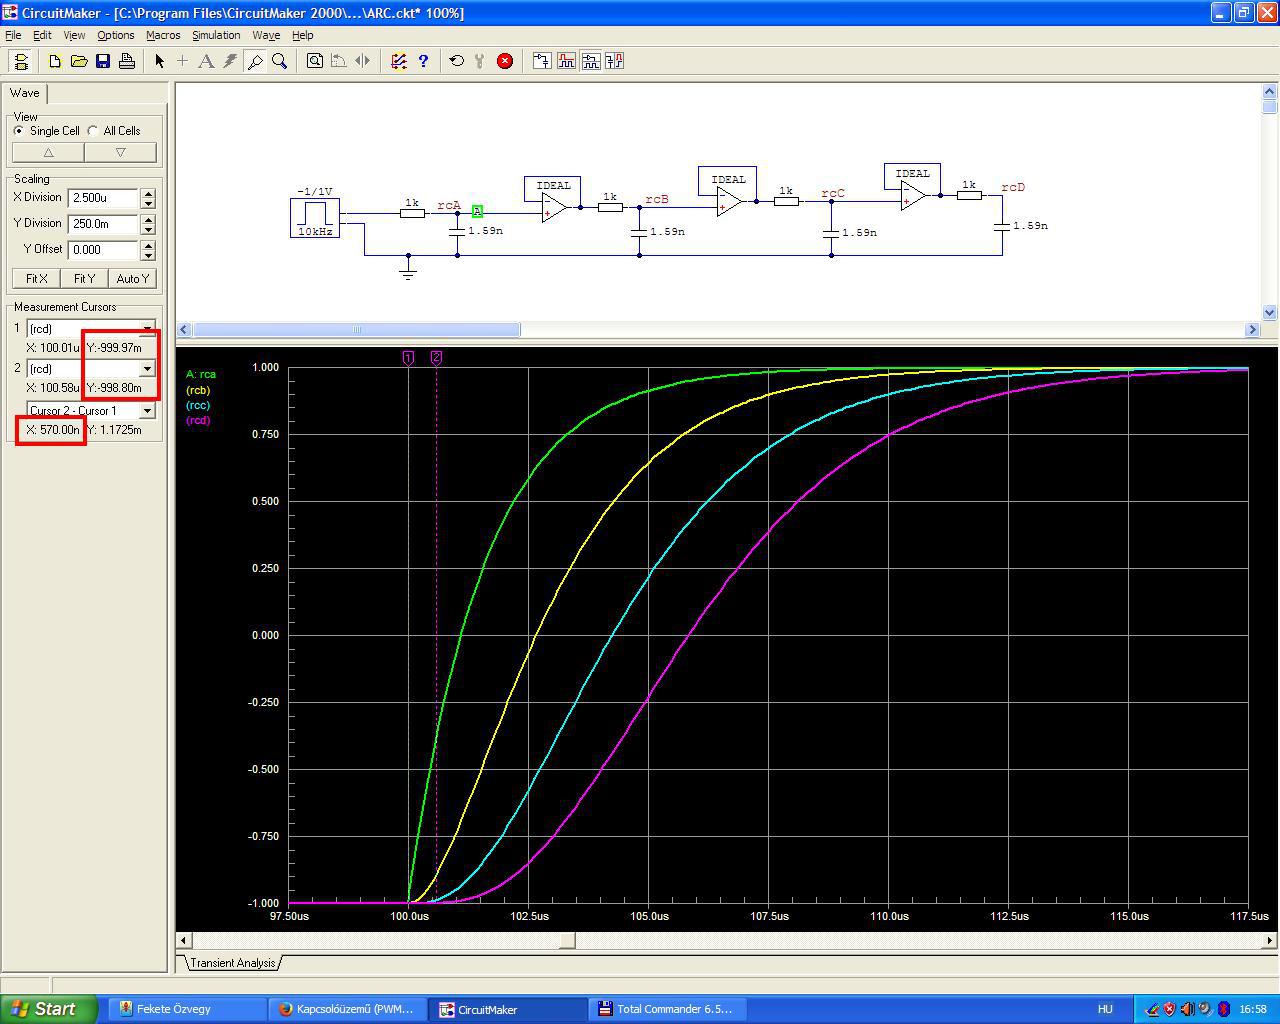Open Total Commander from the taskbar

tap(665, 1009)
